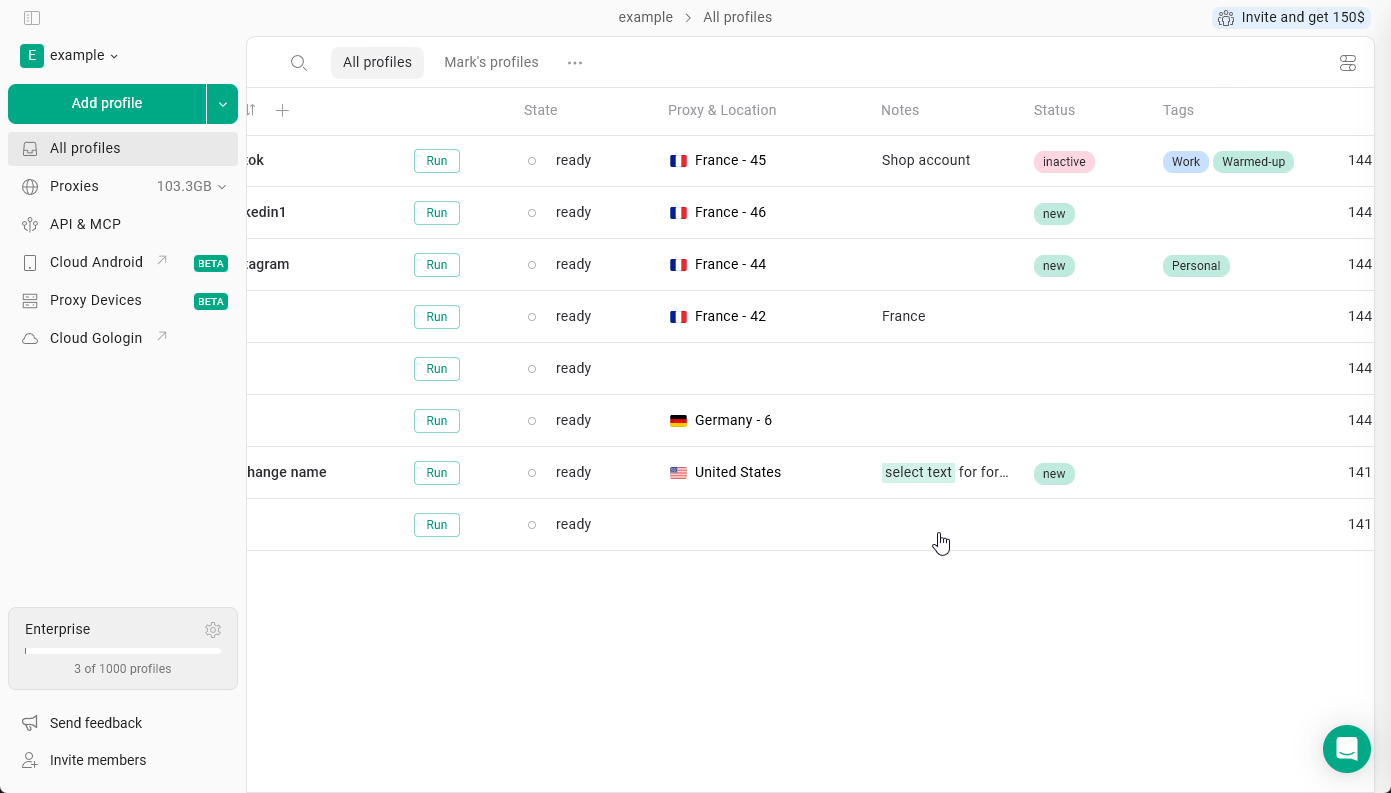Expand the Add profile dropdown arrow

tap(223, 104)
